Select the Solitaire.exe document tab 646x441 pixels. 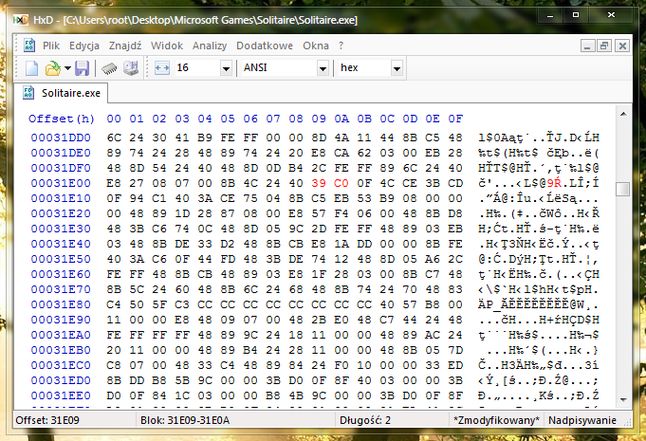[x=61, y=93]
